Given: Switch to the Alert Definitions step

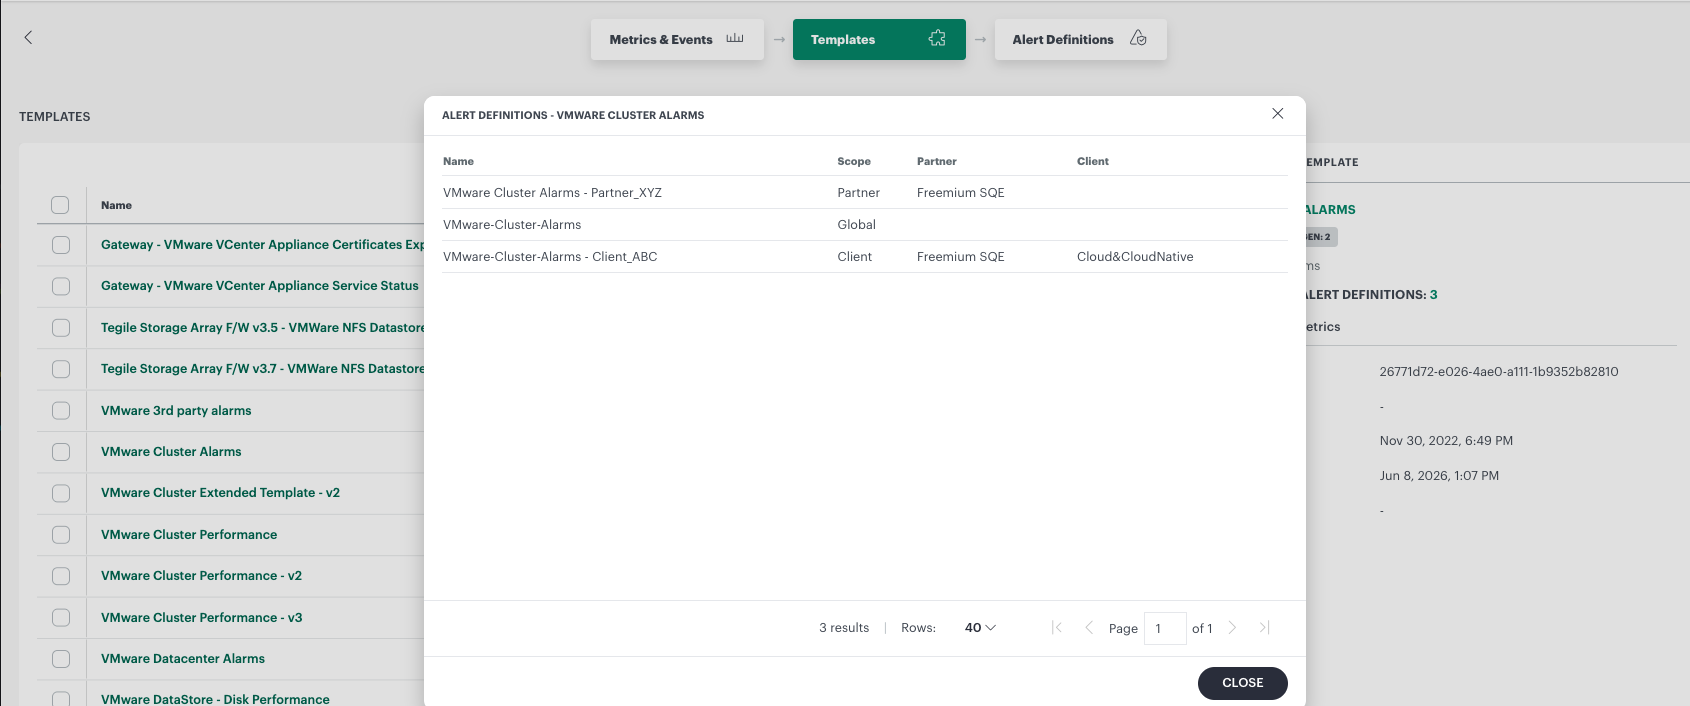Looking at the screenshot, I should point(1080,40).
